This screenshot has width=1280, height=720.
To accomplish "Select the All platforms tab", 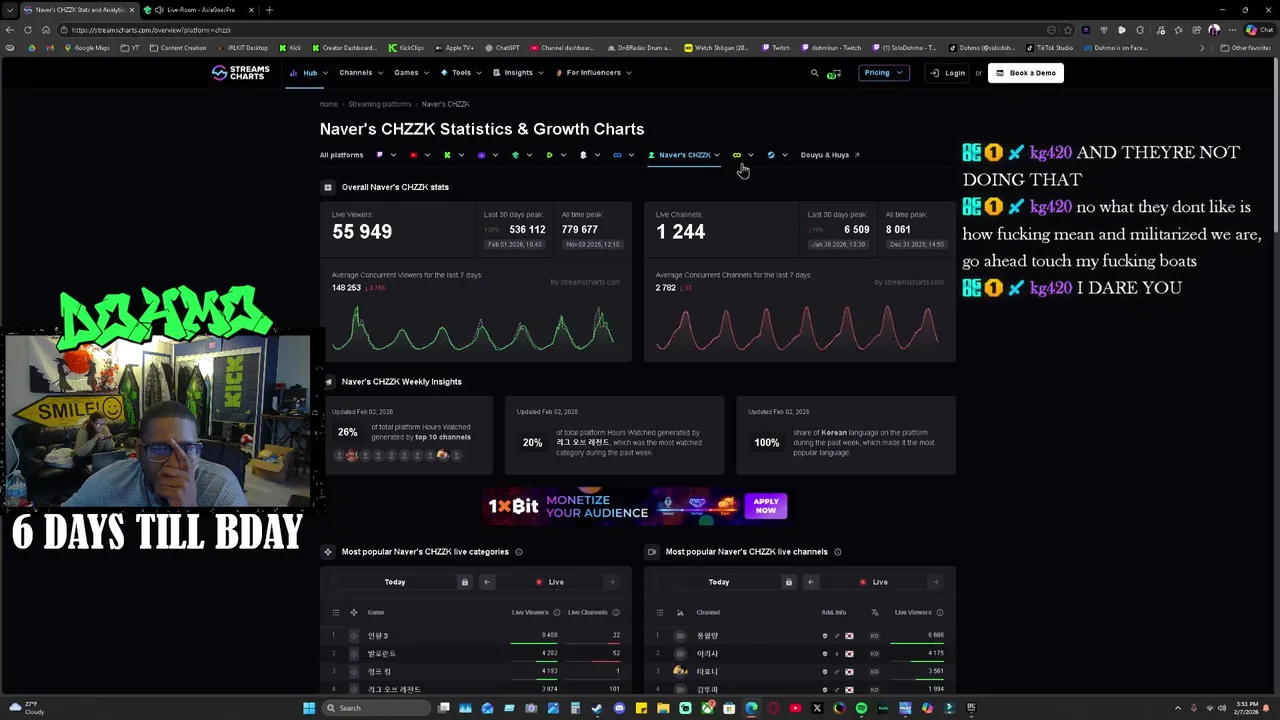I will coord(341,155).
